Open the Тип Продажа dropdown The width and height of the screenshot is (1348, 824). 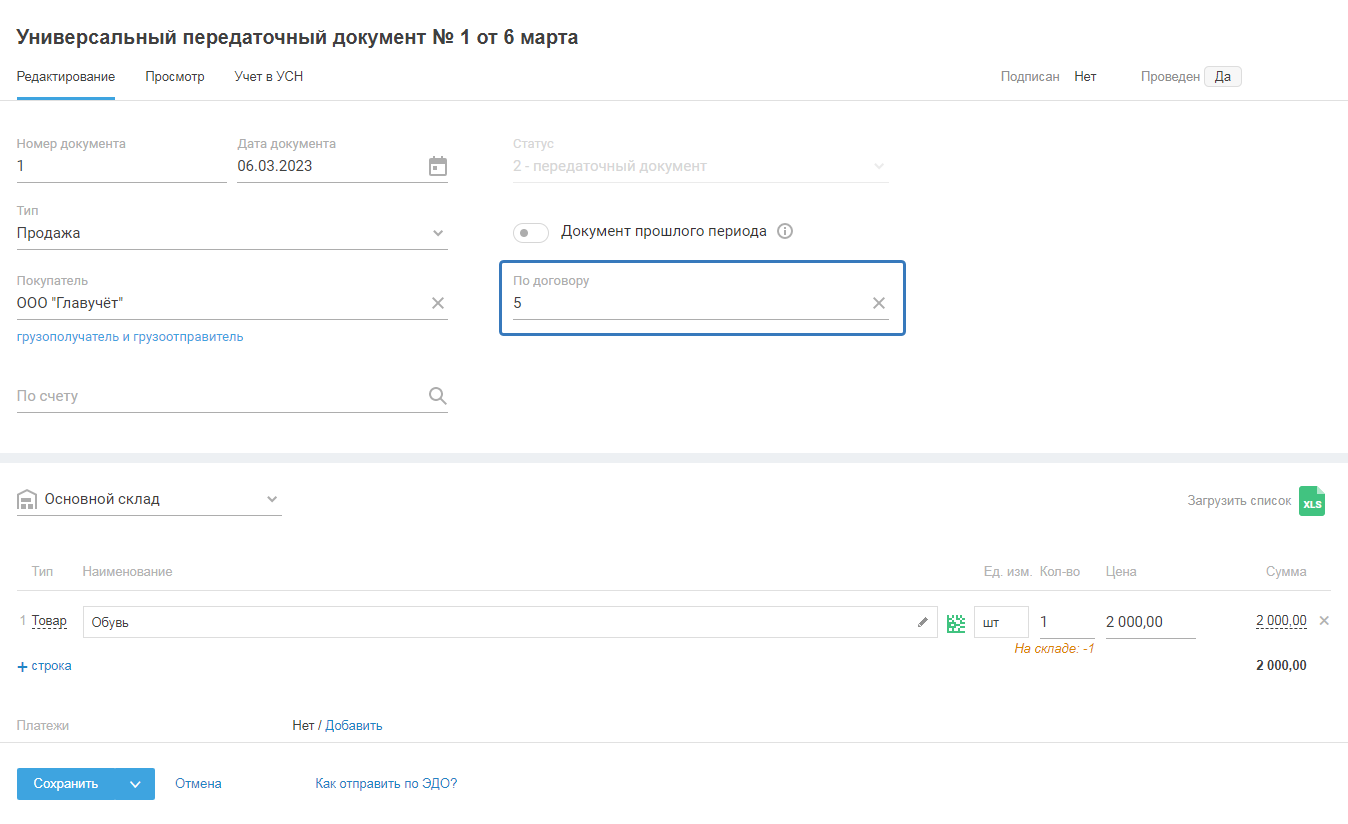coord(437,233)
